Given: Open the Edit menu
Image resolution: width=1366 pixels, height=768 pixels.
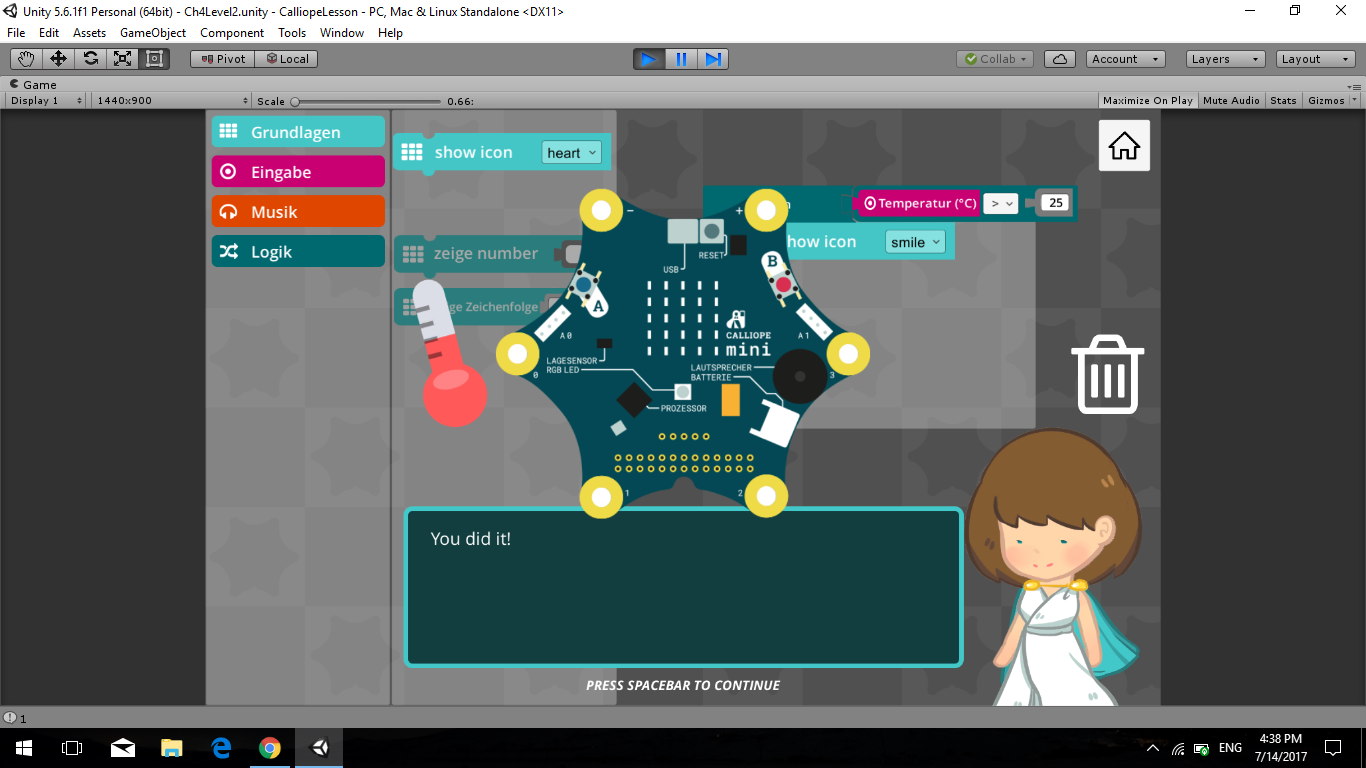Looking at the screenshot, I should coord(49,33).
